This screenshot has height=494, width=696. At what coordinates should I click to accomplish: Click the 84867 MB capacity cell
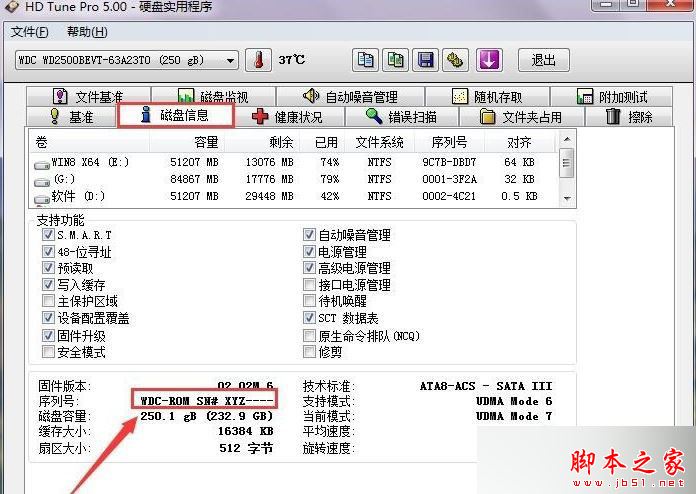(194, 179)
